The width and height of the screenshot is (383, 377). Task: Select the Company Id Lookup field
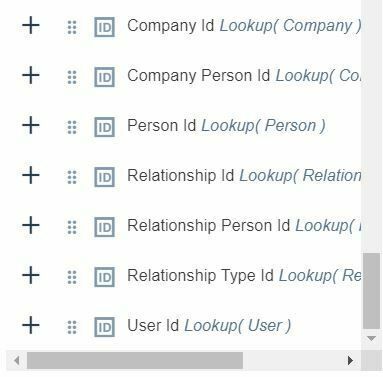pyautogui.click(x=244, y=26)
